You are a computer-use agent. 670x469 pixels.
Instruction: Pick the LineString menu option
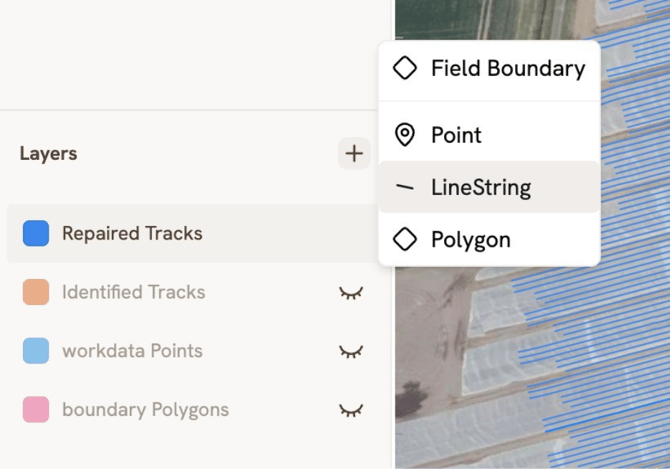[x=480, y=187]
